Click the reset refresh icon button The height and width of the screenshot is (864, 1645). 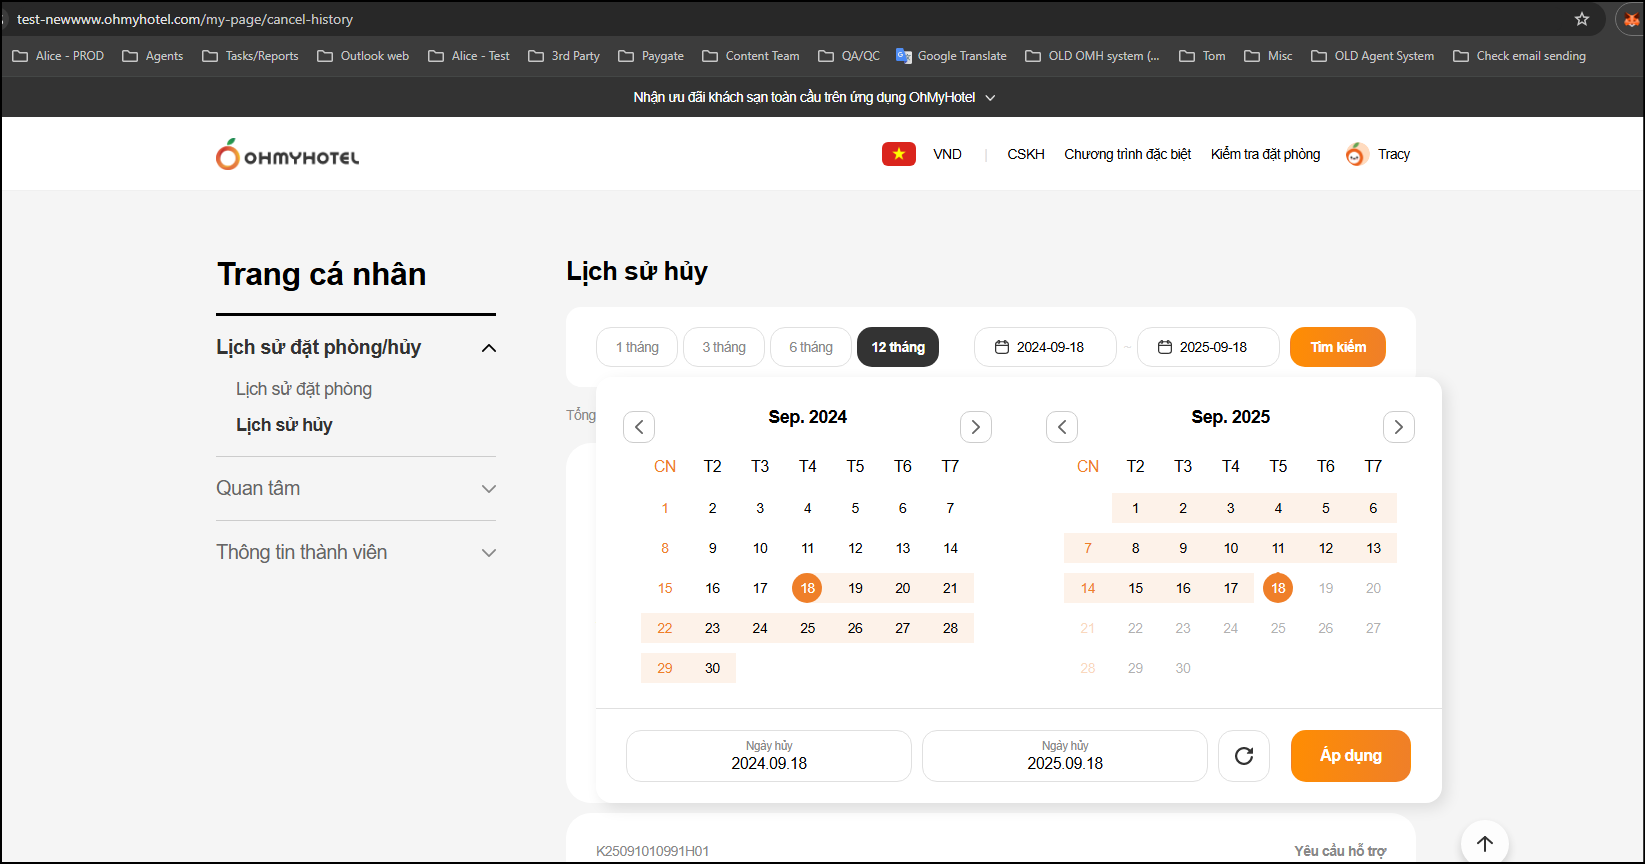coord(1243,756)
